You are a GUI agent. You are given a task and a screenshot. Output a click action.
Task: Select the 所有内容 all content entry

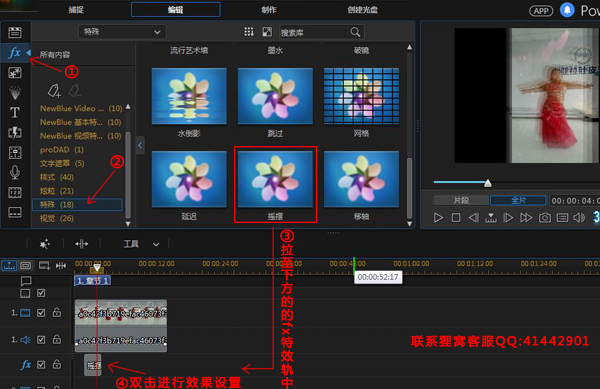pos(55,55)
